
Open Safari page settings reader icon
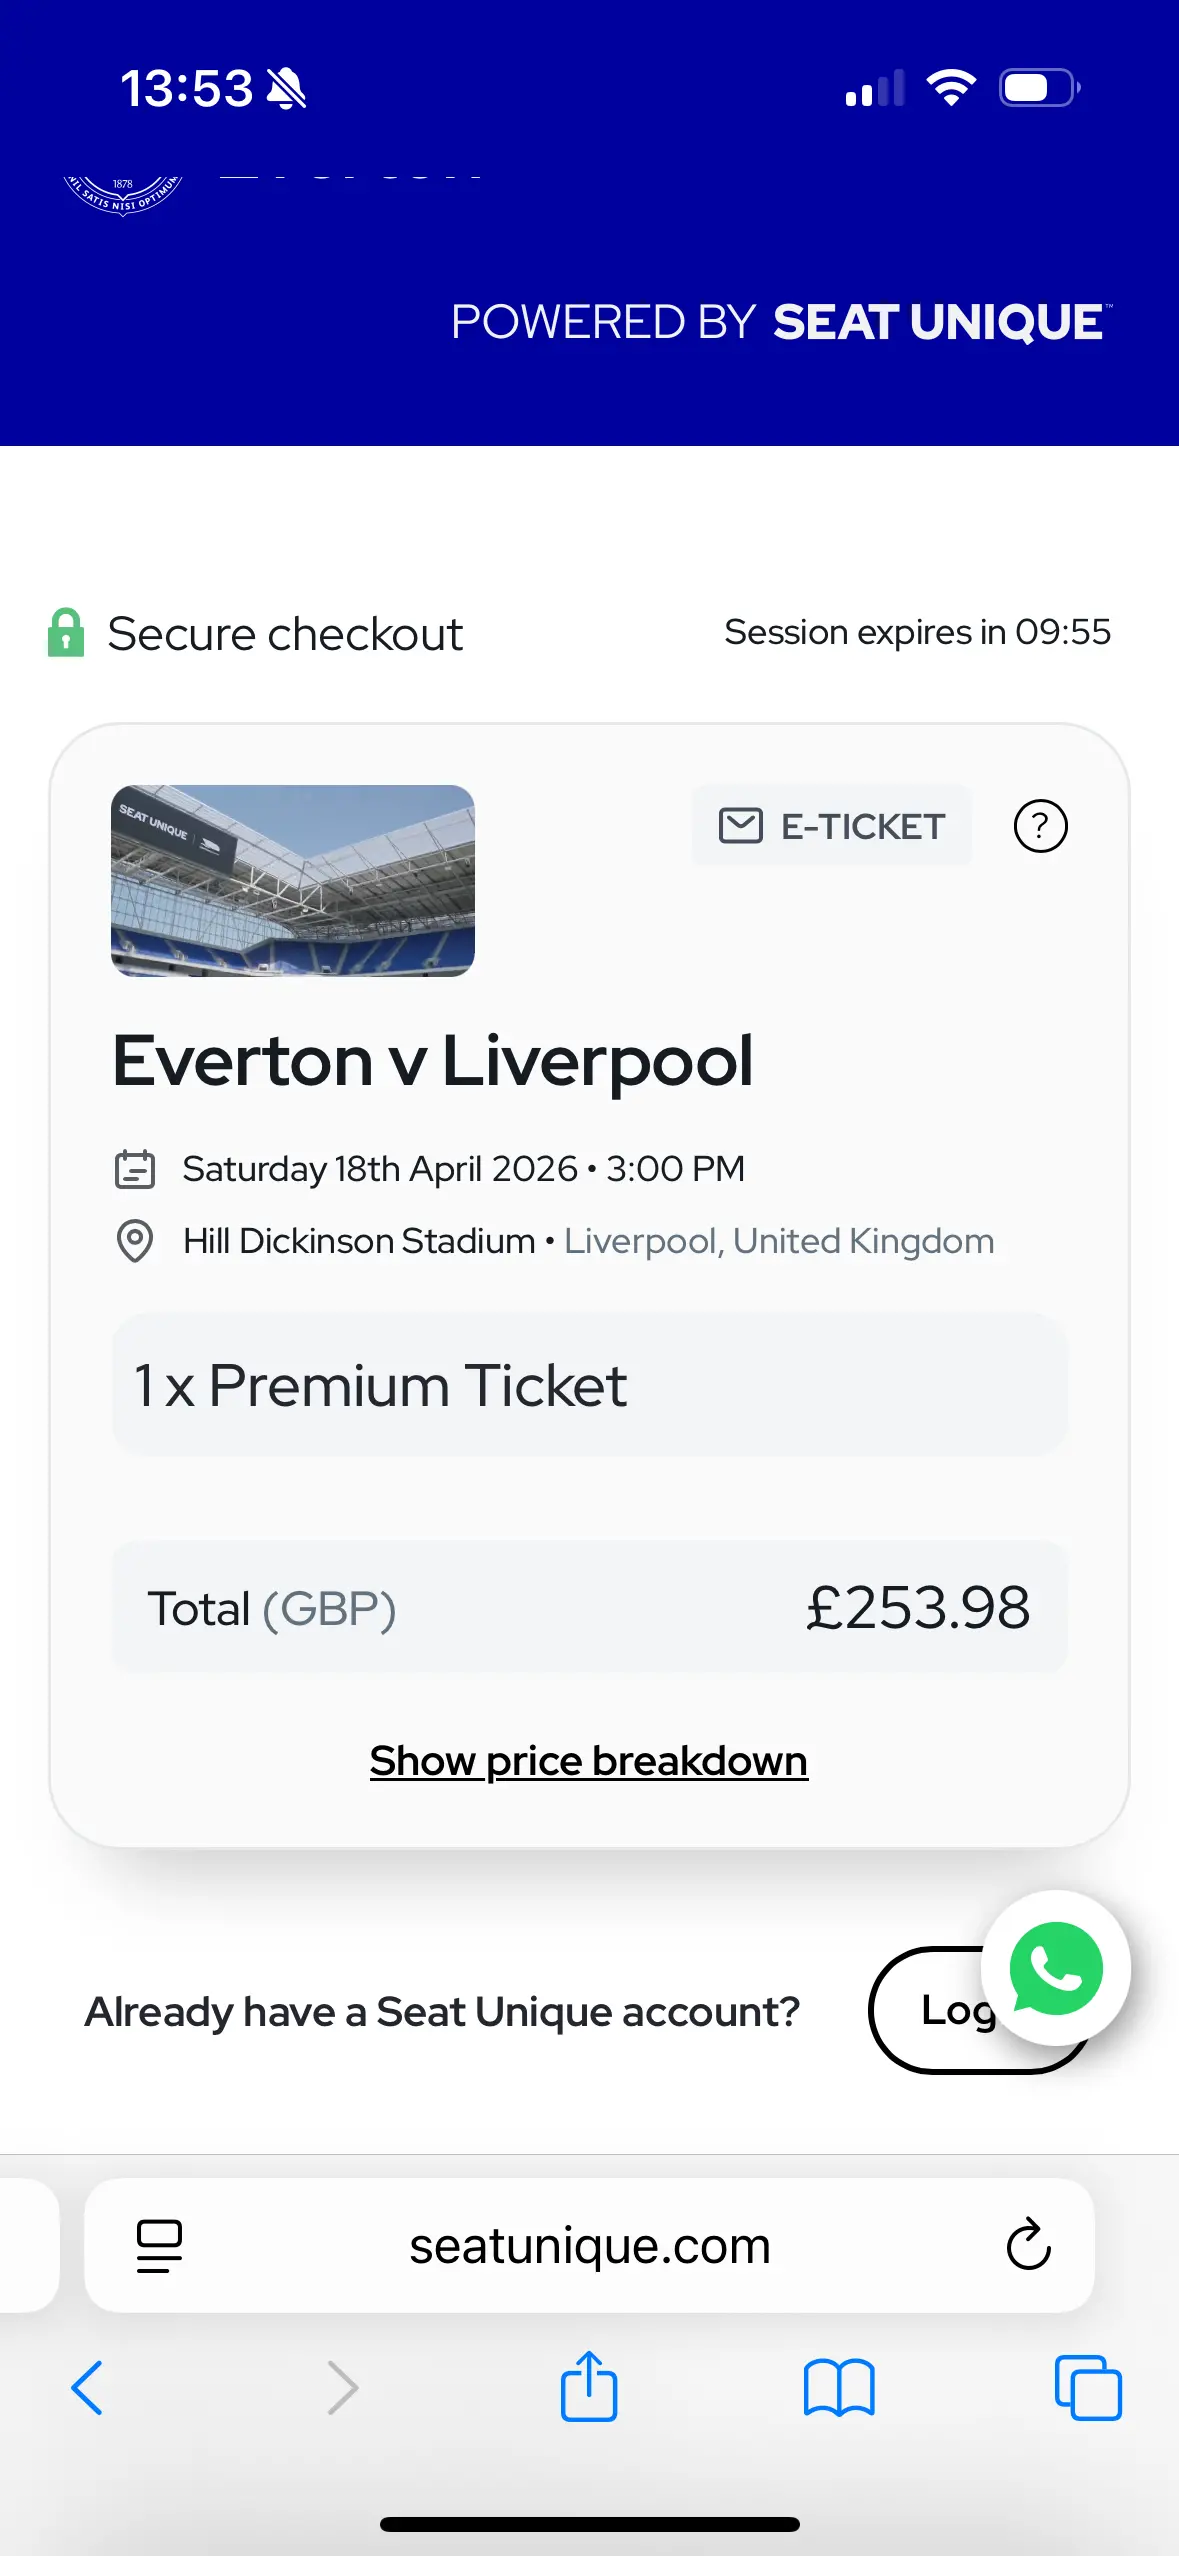(159, 2245)
